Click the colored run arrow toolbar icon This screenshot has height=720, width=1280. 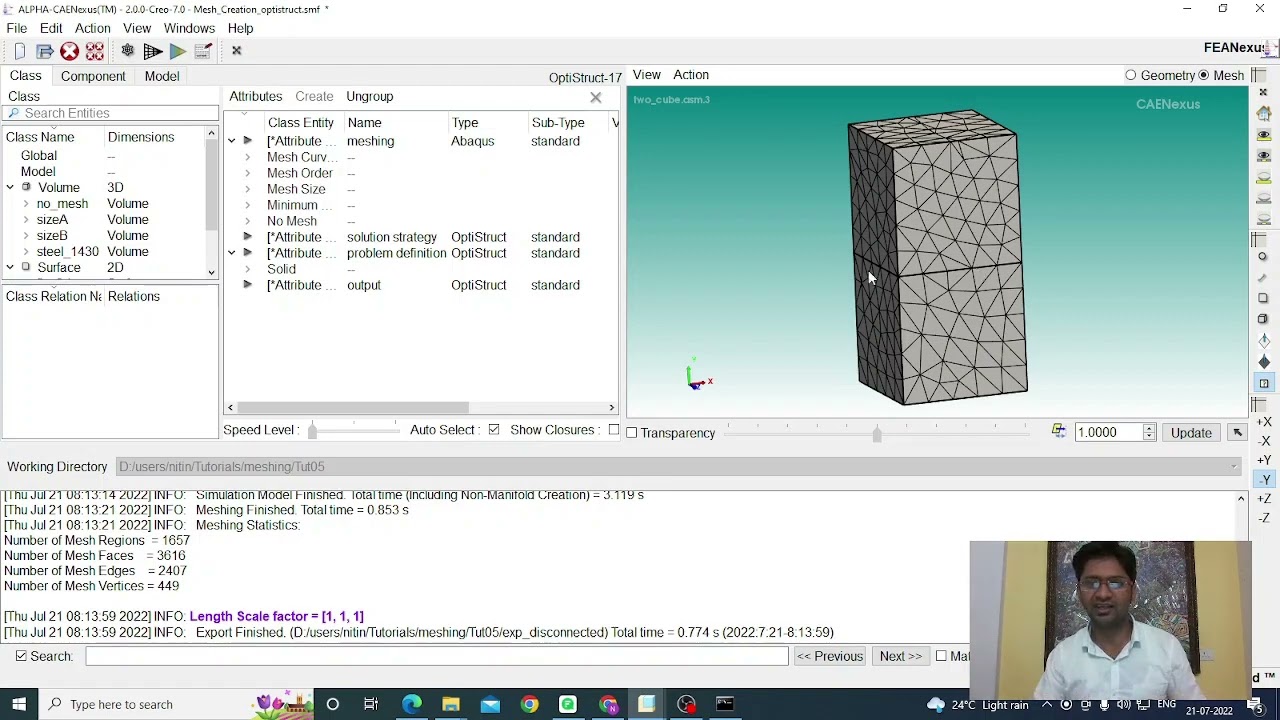(x=177, y=51)
